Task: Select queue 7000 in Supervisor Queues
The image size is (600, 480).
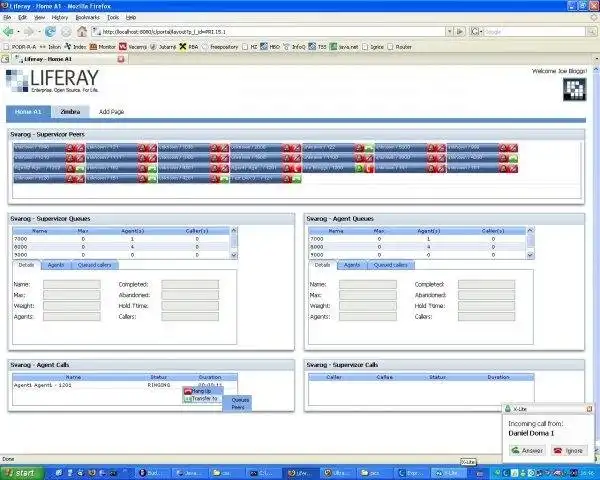Action: coord(121,239)
